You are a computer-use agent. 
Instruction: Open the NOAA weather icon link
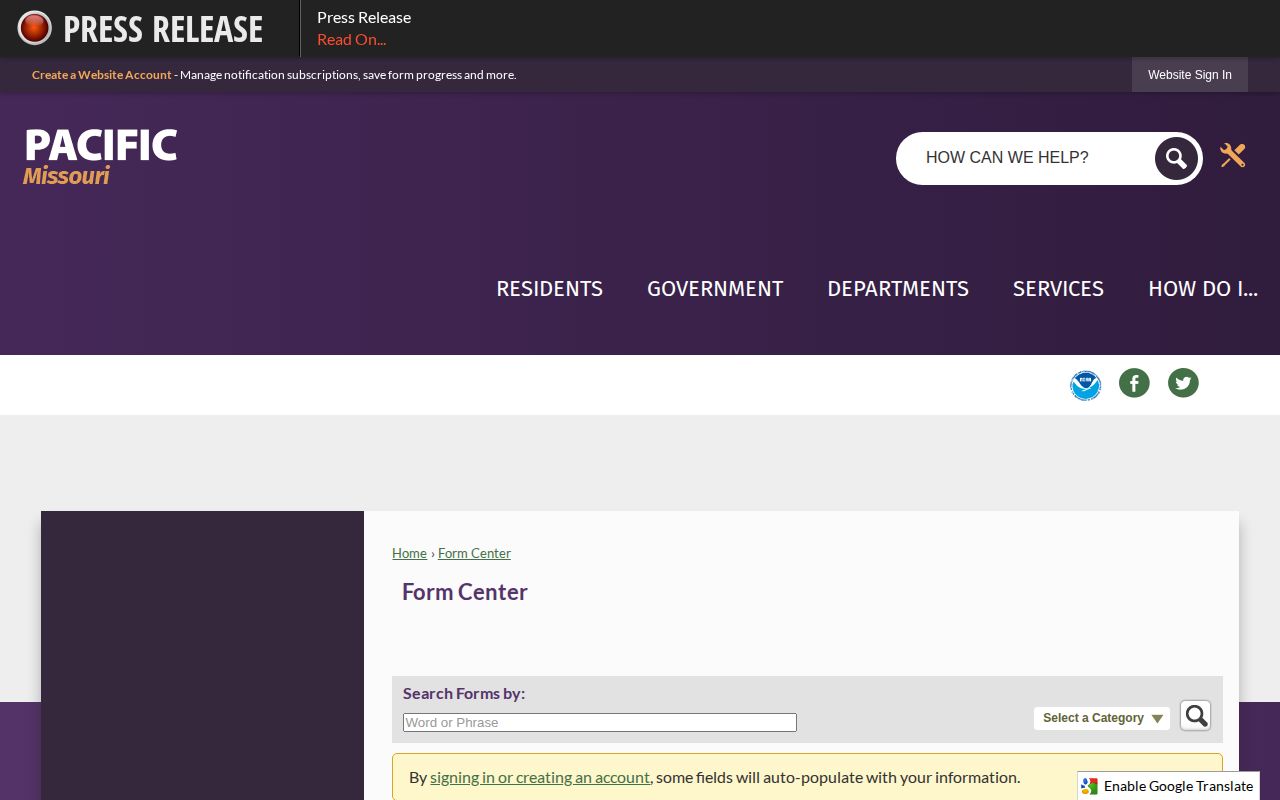(x=1085, y=384)
